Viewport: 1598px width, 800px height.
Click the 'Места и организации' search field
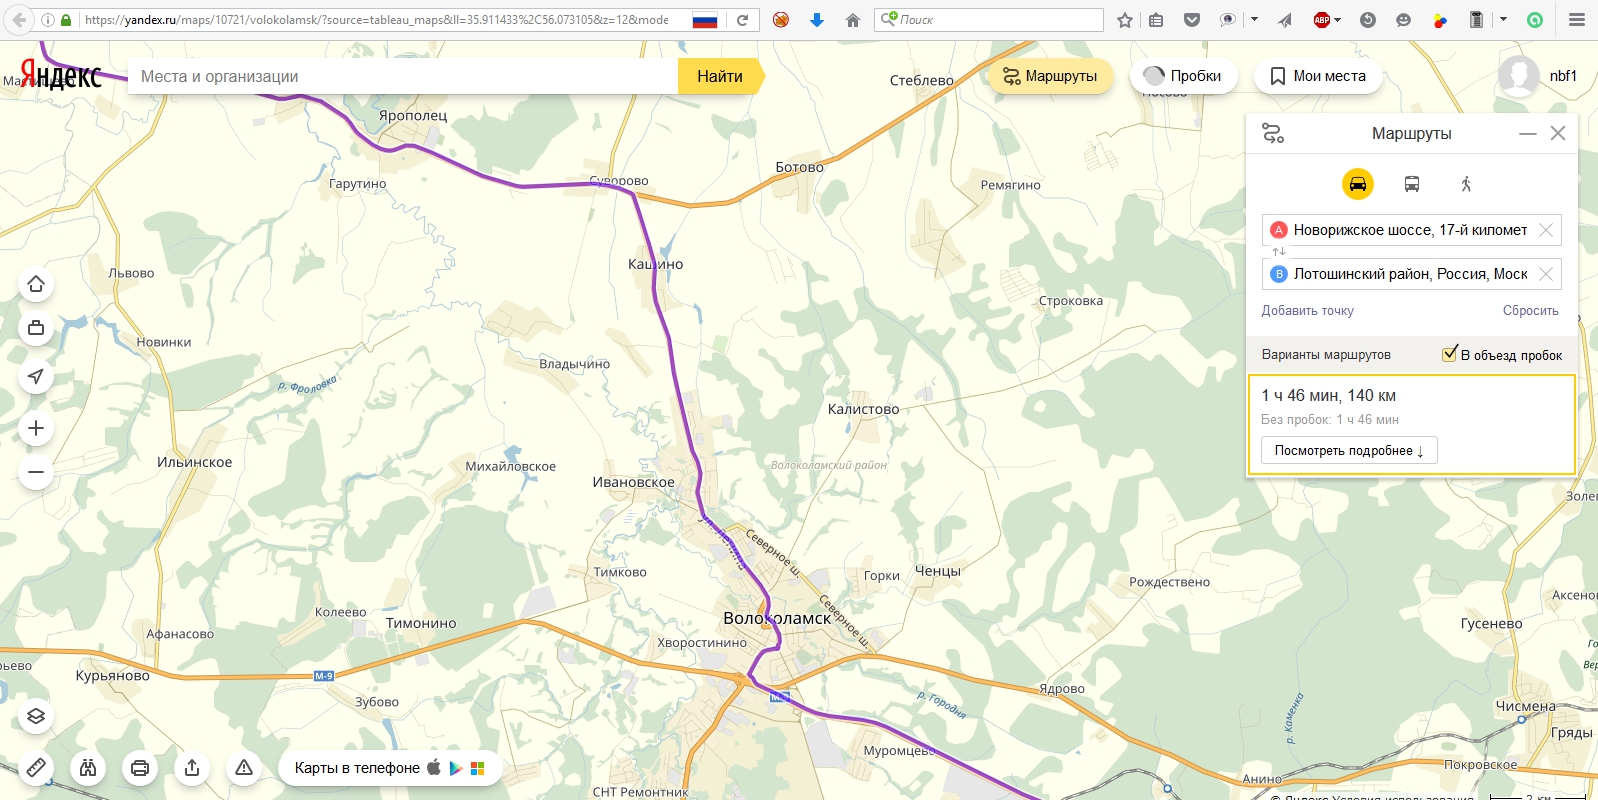pyautogui.click(x=400, y=76)
